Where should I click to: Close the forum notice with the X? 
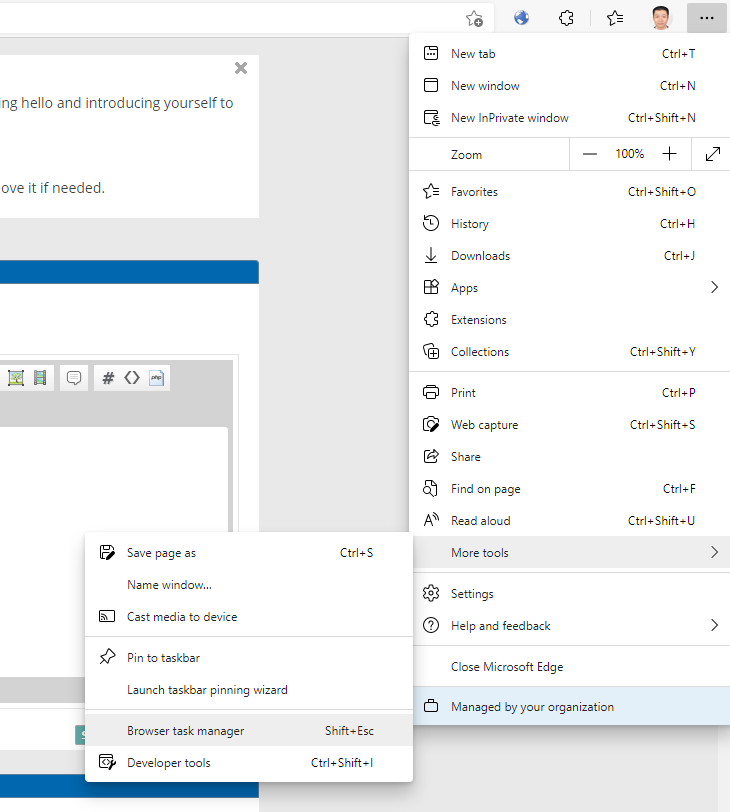point(241,68)
